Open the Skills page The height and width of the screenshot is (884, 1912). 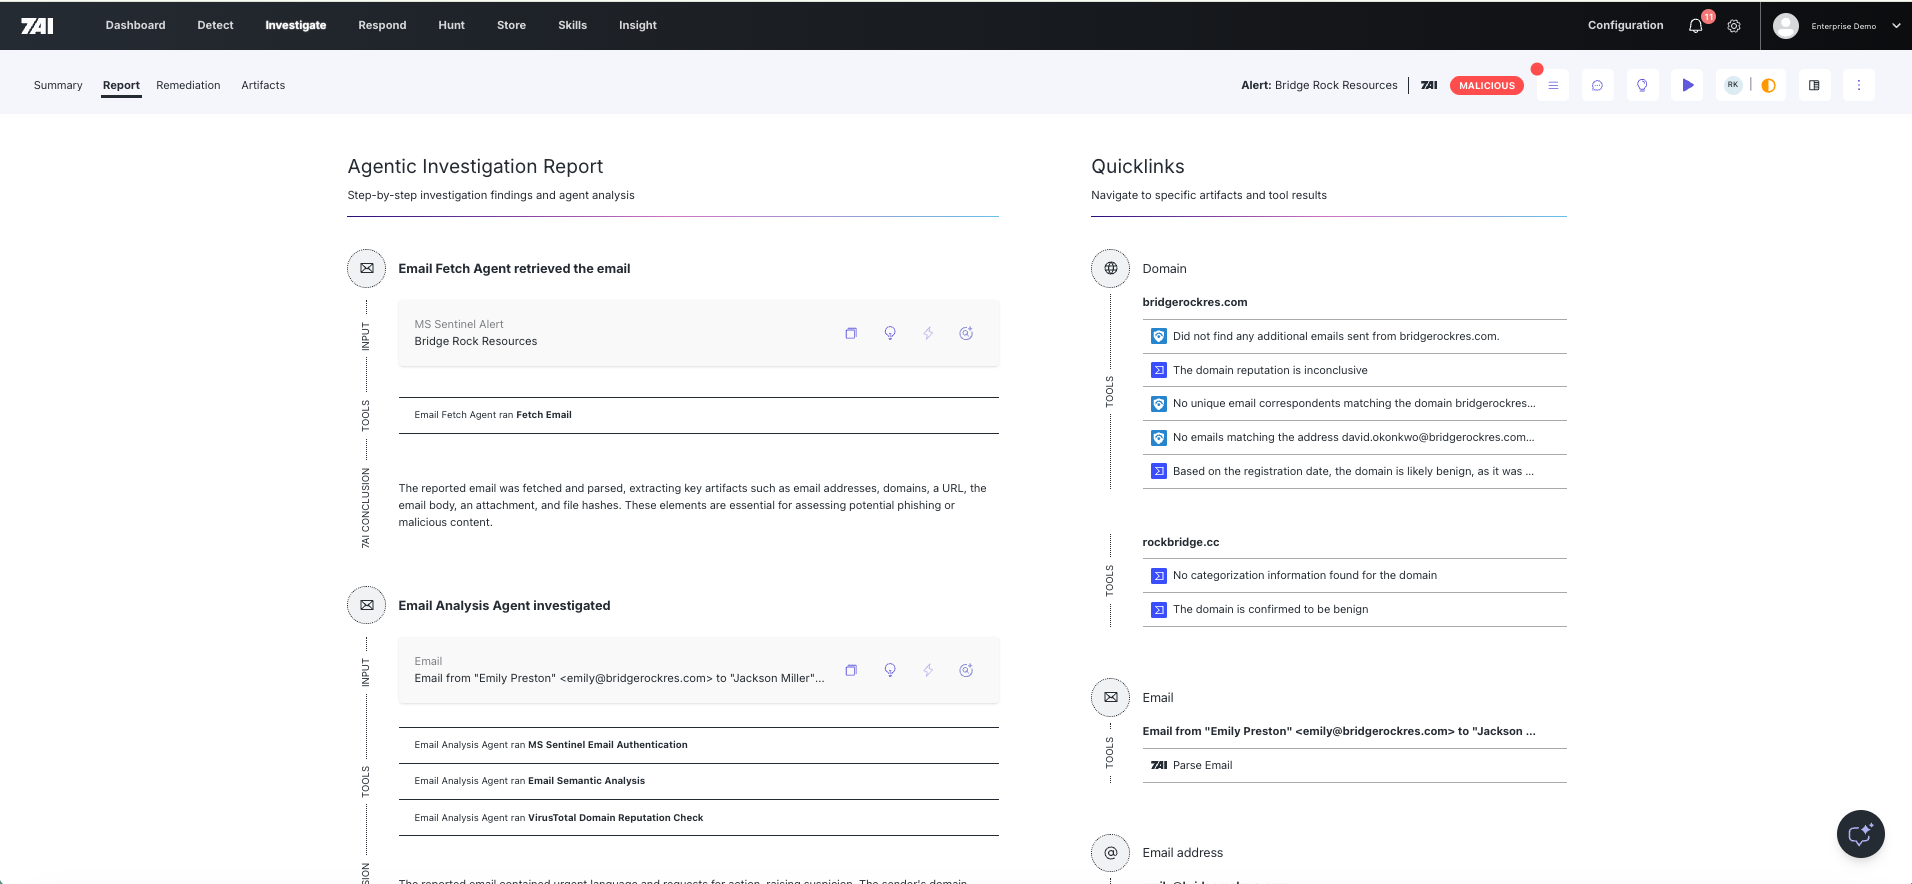572,25
